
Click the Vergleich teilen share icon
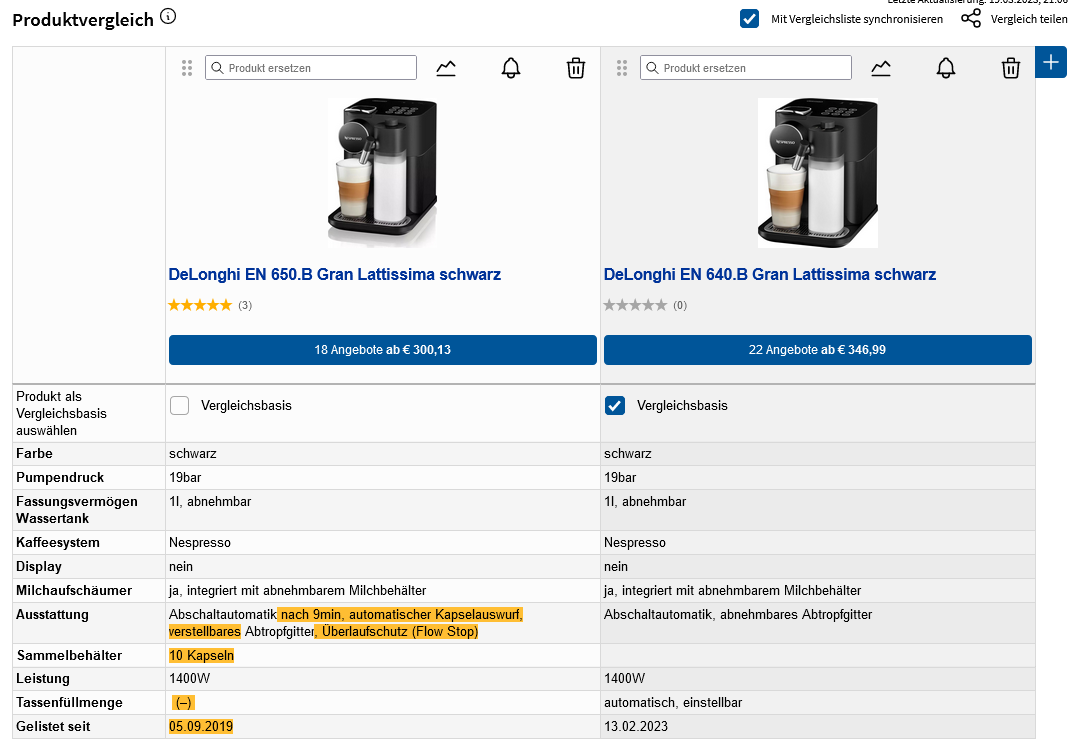[971, 19]
